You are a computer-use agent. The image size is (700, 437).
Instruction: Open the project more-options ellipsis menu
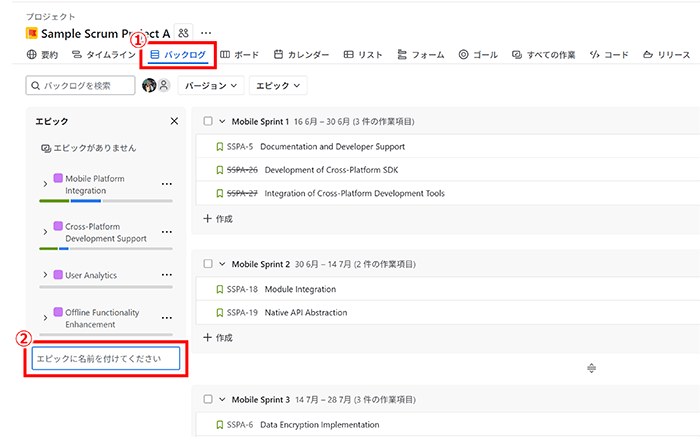tap(206, 33)
